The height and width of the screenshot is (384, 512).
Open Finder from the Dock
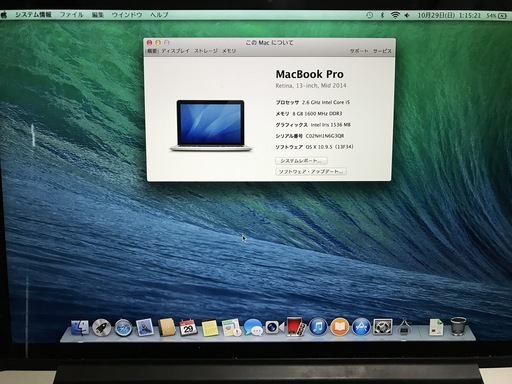click(80, 327)
